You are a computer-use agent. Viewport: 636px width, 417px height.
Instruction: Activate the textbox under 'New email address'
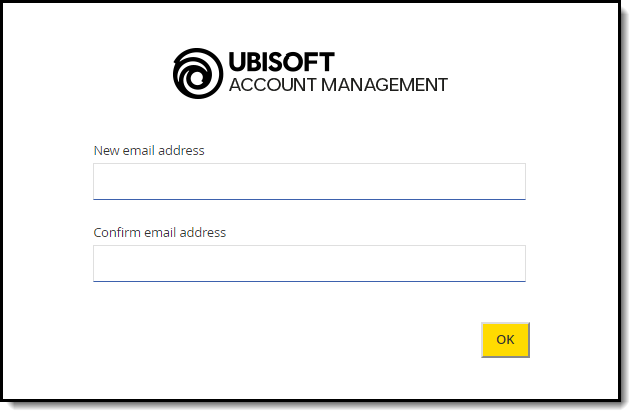309,181
